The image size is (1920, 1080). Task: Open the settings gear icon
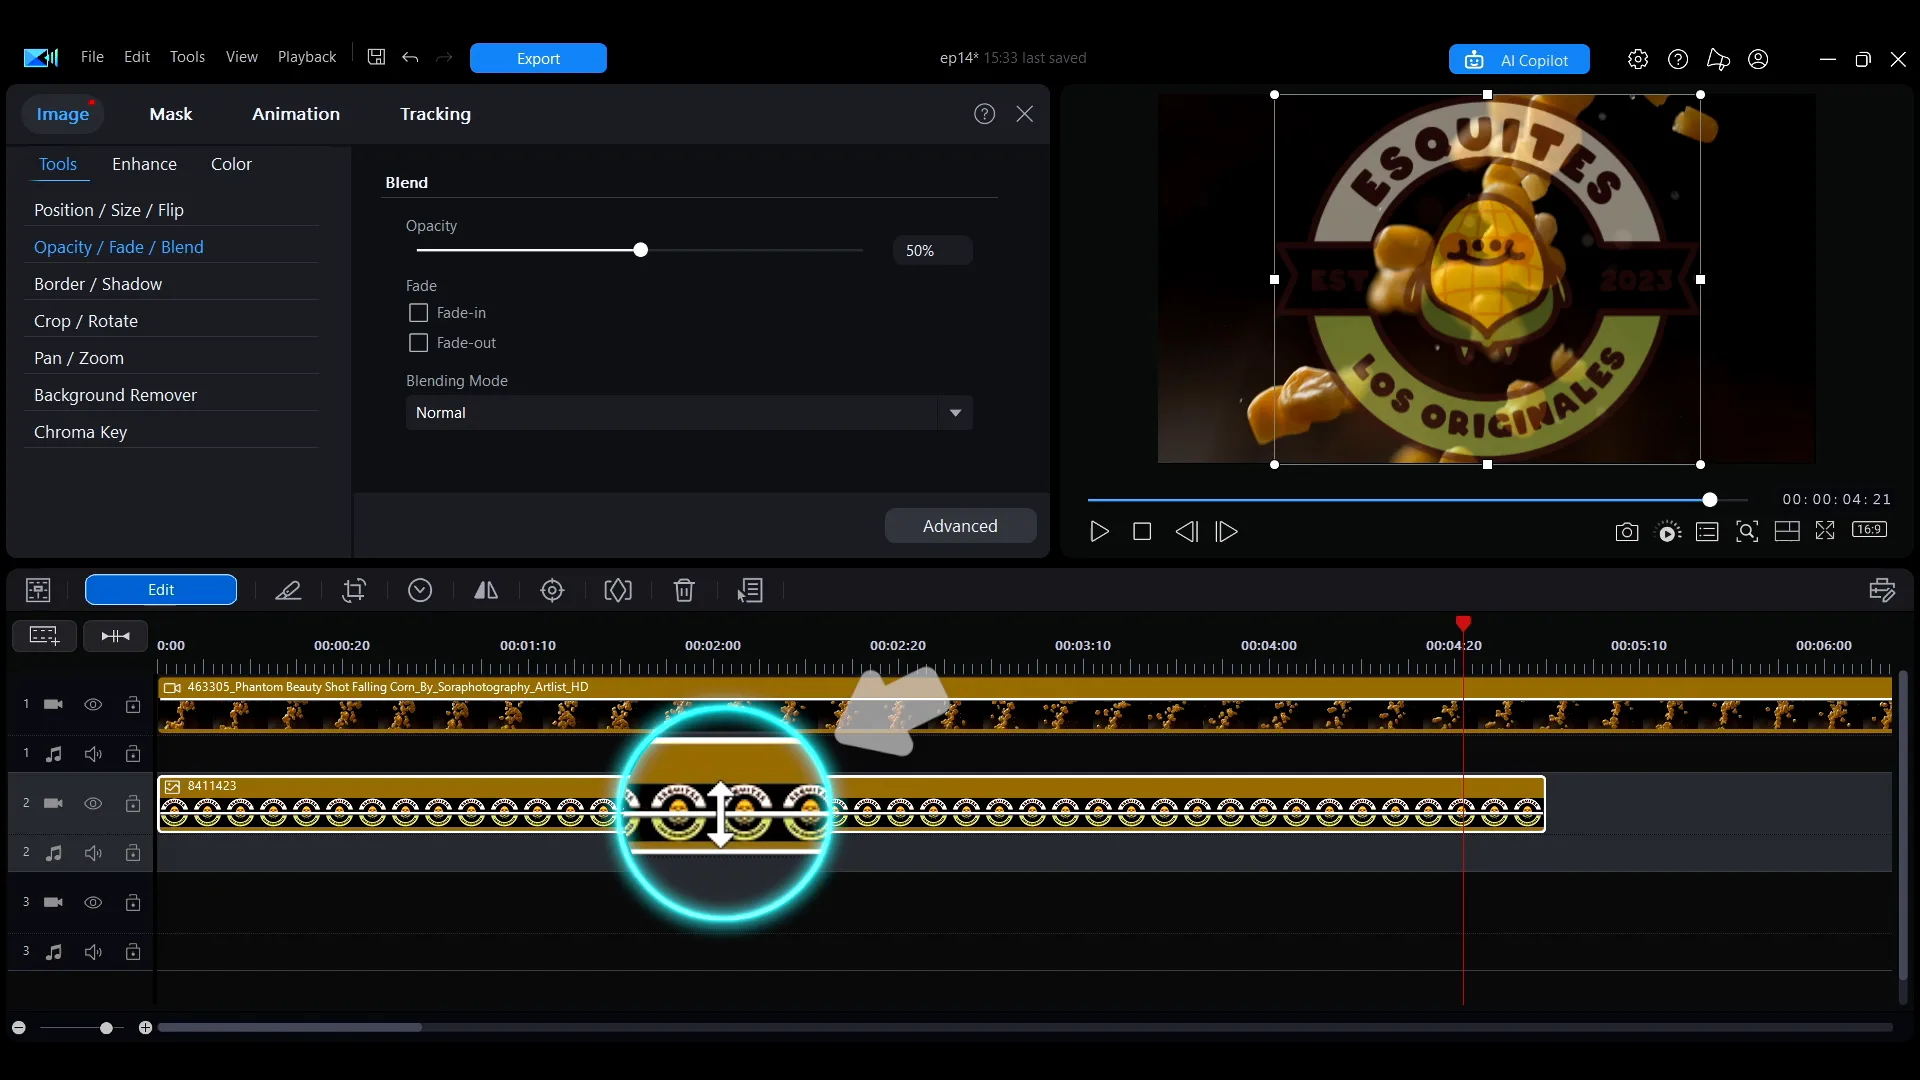1638,59
